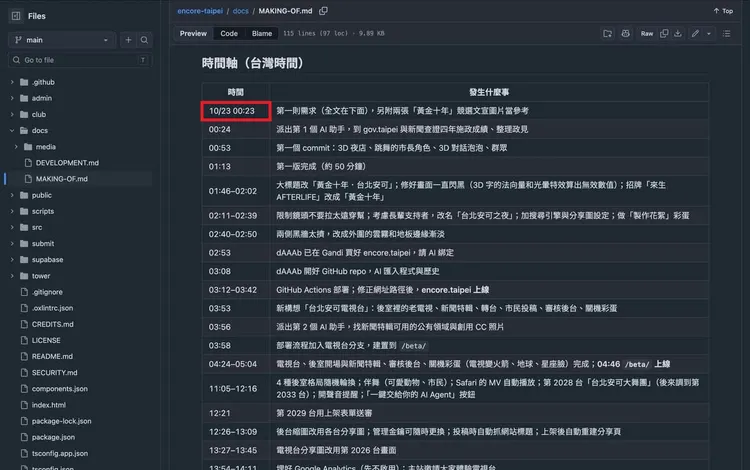Expand the src folder
The width and height of the screenshot is (750, 470).
(x=12, y=228)
